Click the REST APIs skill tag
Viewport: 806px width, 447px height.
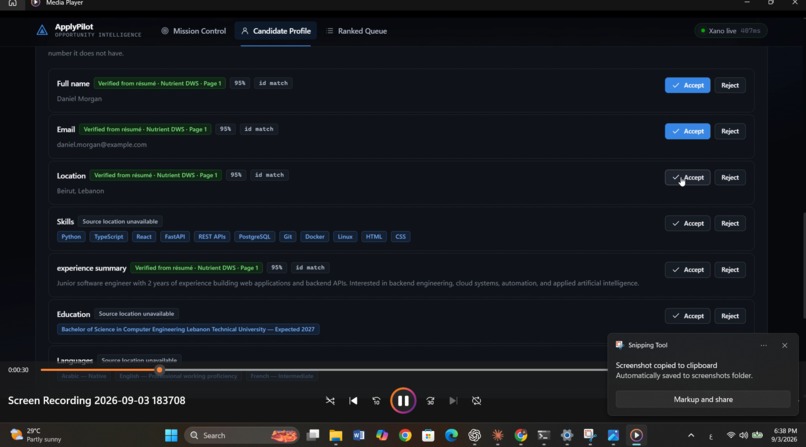click(212, 237)
